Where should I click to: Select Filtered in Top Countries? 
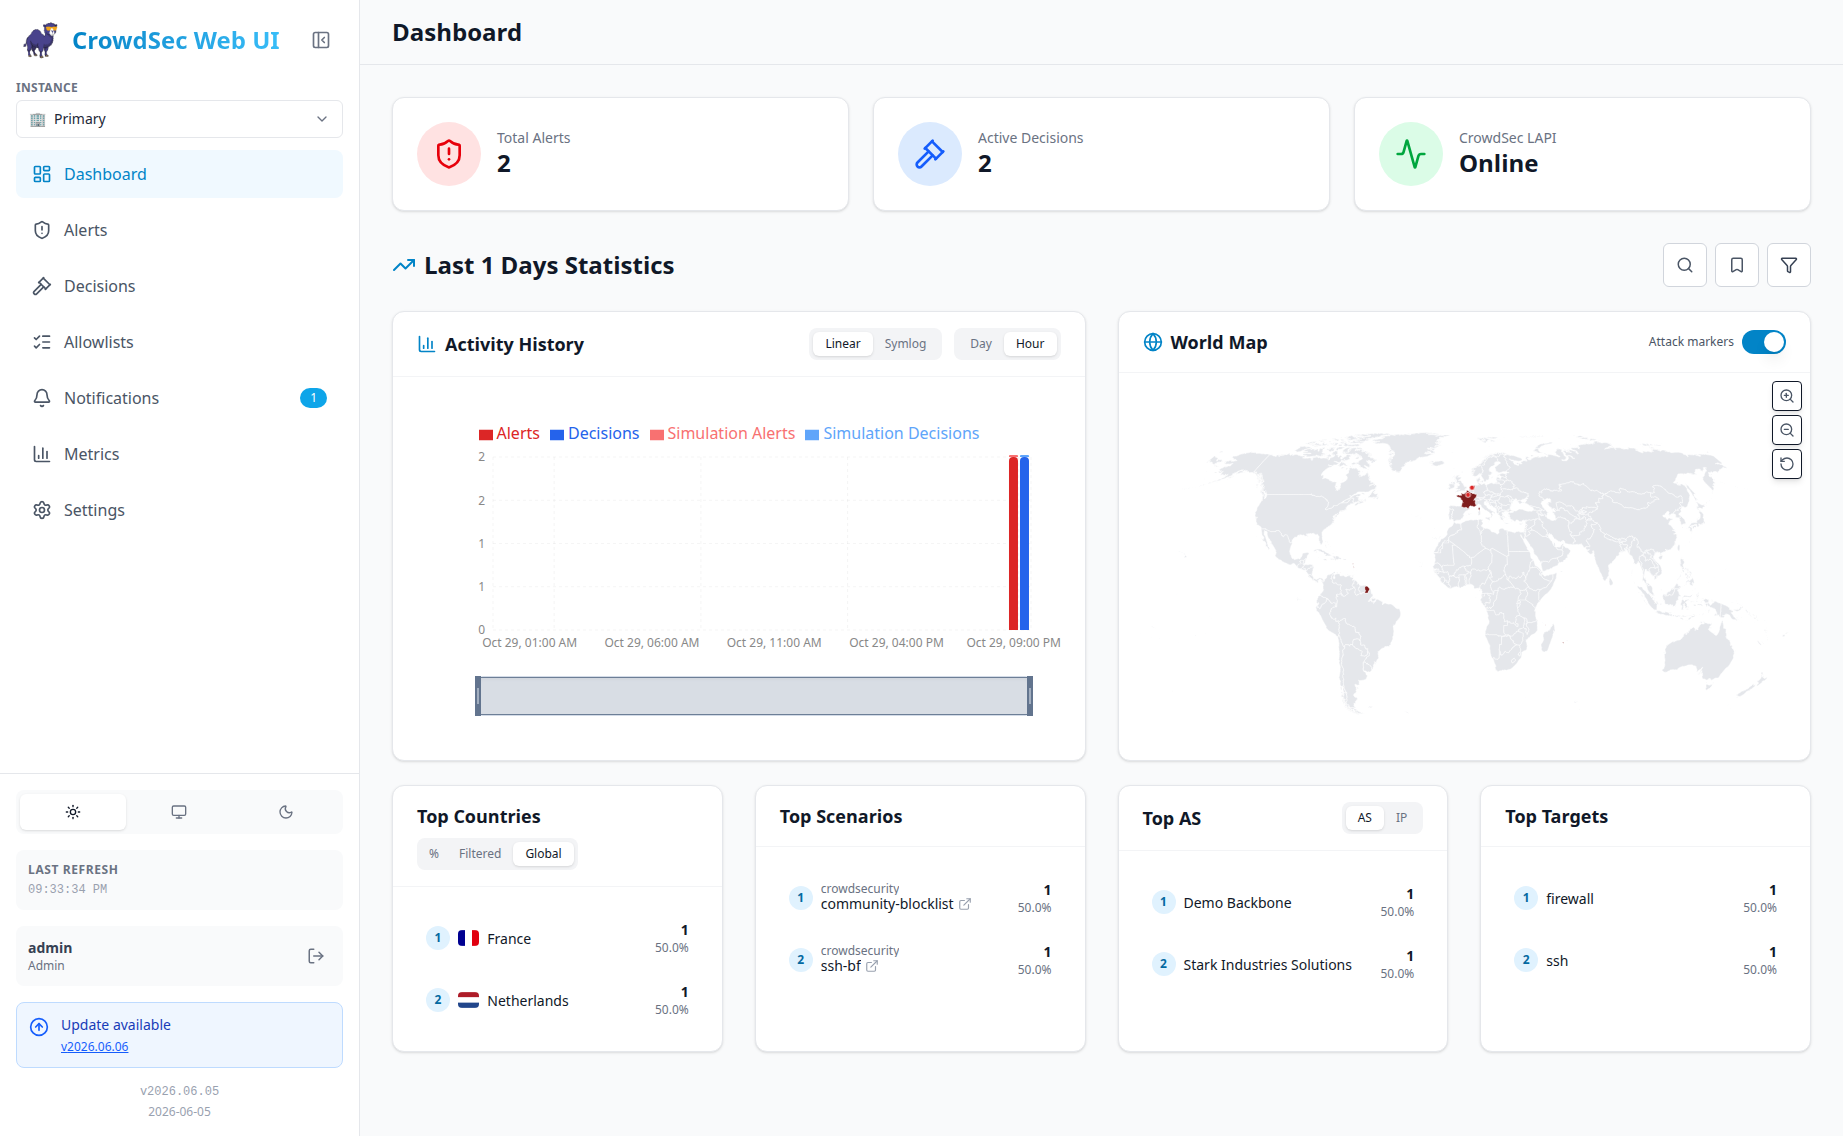click(480, 854)
